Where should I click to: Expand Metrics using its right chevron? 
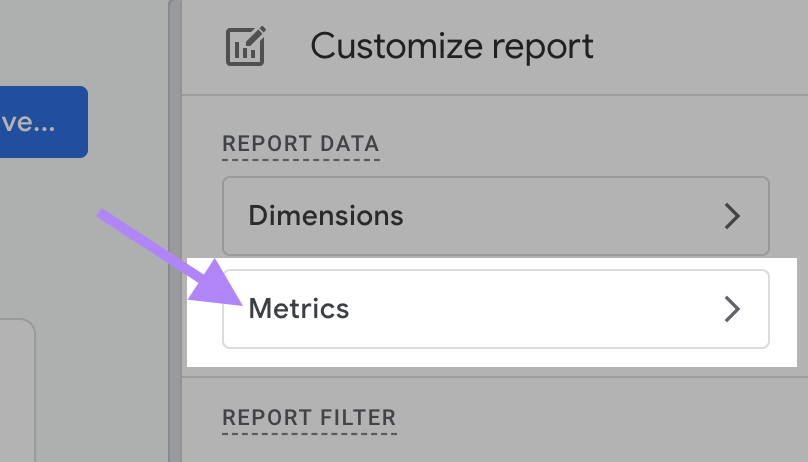[x=733, y=309]
